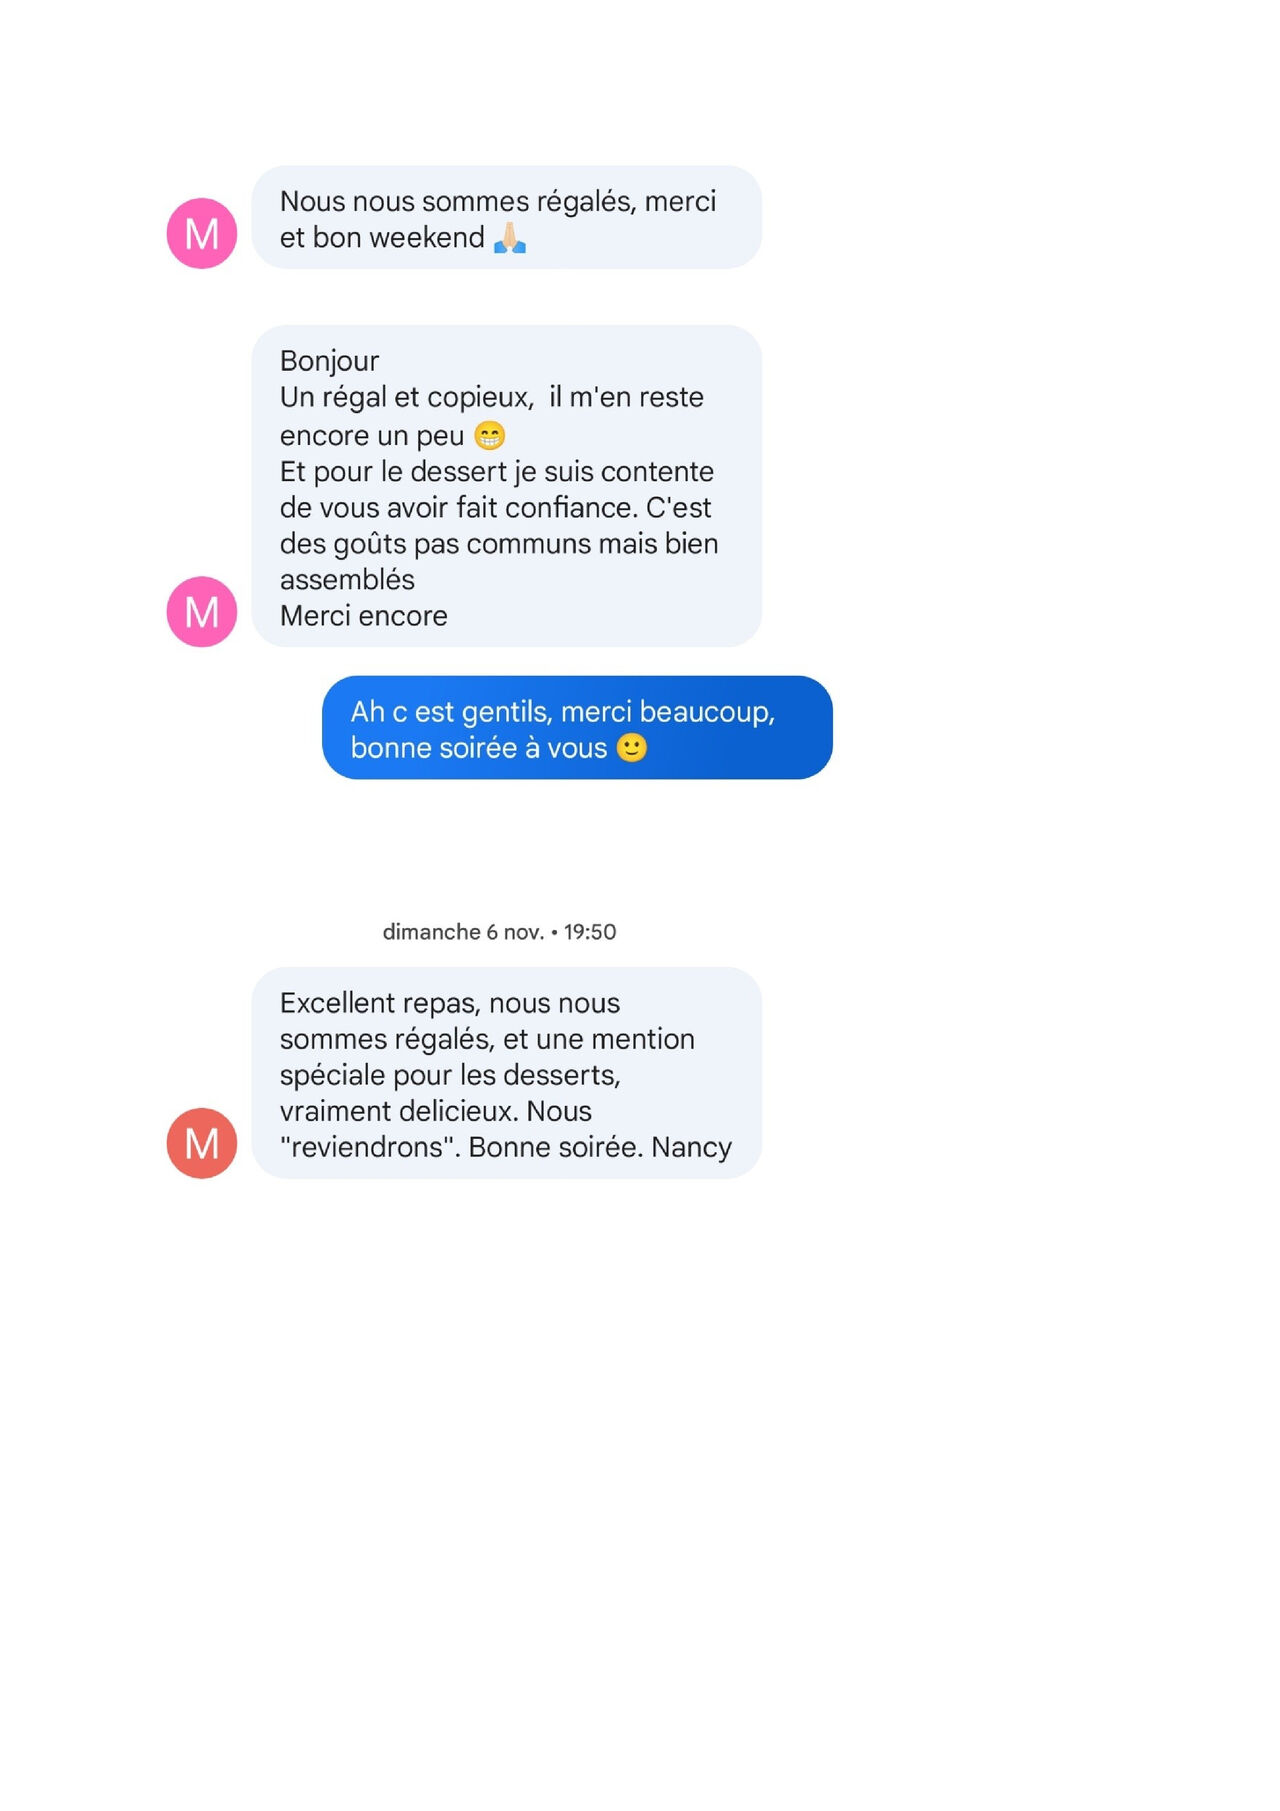
Task: Select the 'Nous nous sommes régalés' message bubble
Action: (506, 217)
